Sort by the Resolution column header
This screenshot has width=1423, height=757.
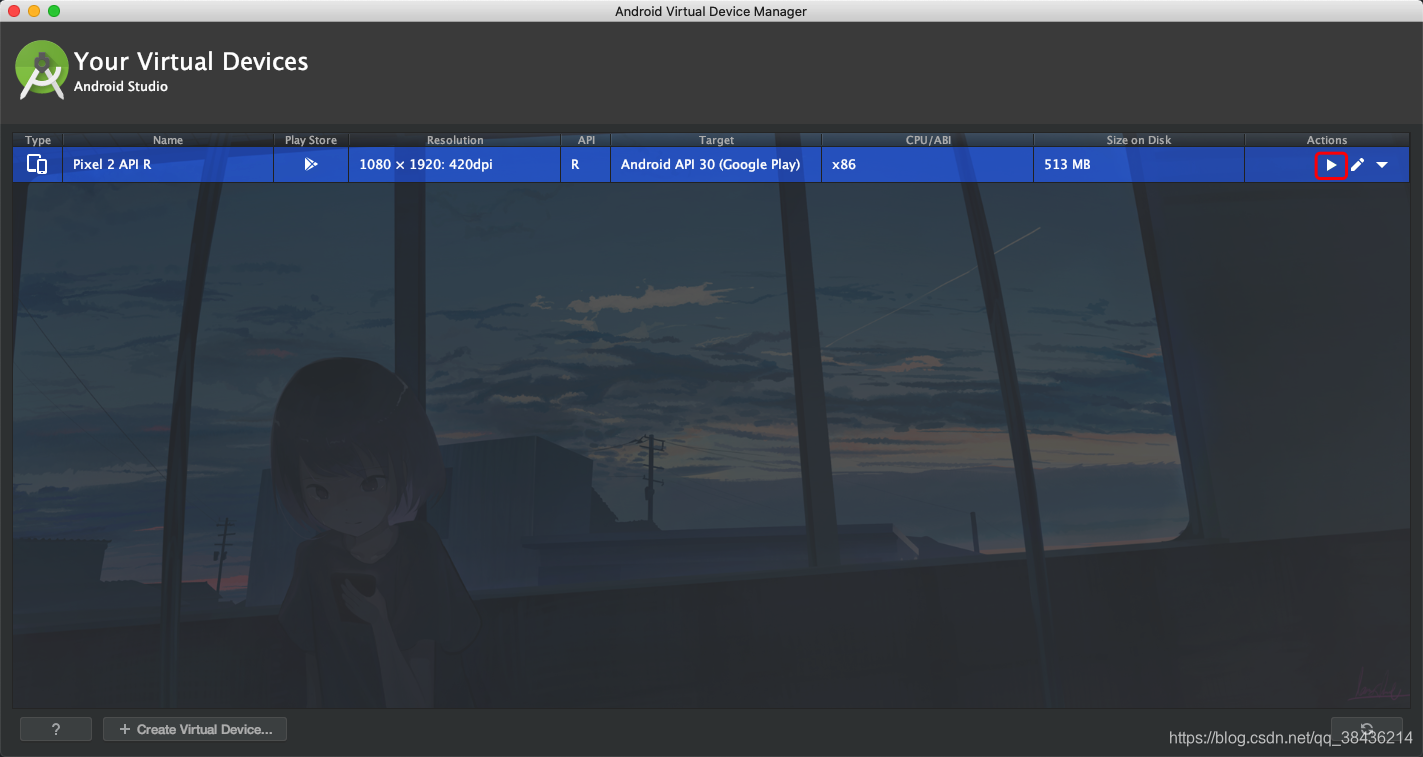coord(455,140)
